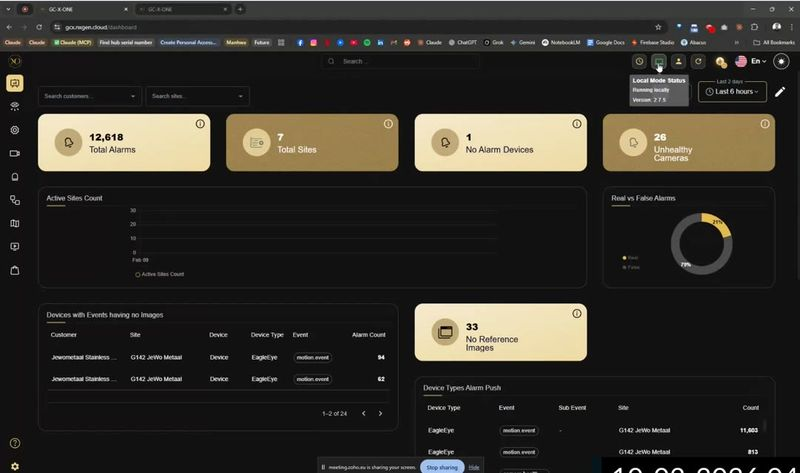Image resolution: width=800 pixels, height=473 pixels.
Task: Click the No Reference Images card
Action: tap(501, 332)
